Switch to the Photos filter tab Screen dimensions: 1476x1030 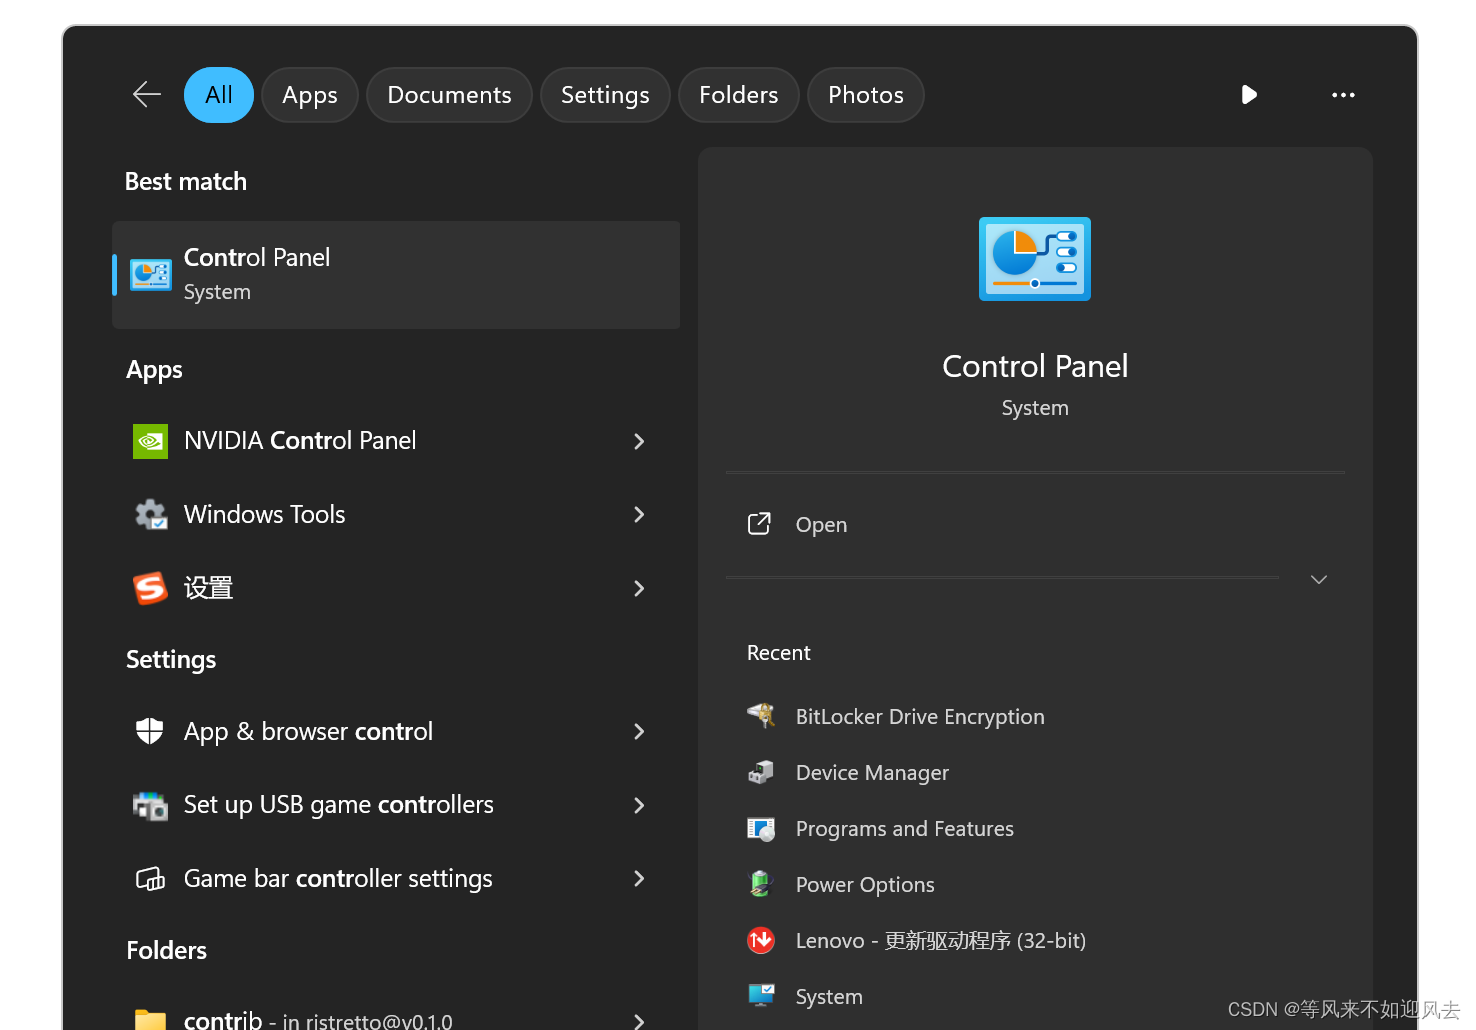pos(866,95)
